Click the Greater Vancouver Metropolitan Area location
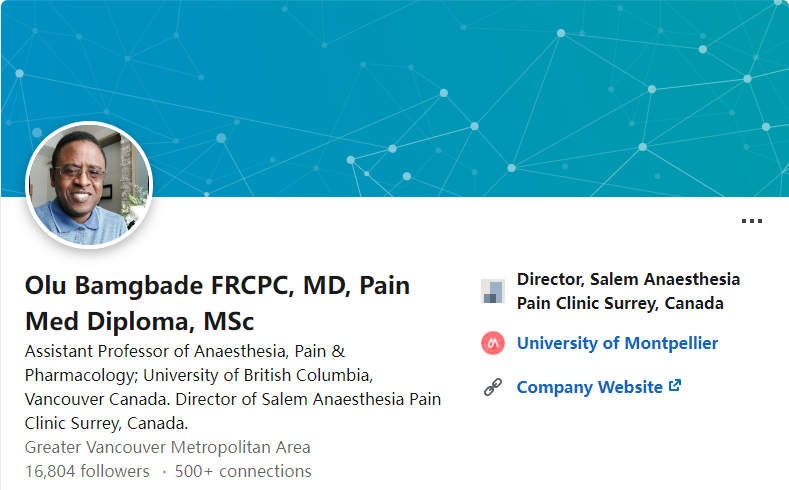The height and width of the screenshot is (490, 789). coord(168,447)
